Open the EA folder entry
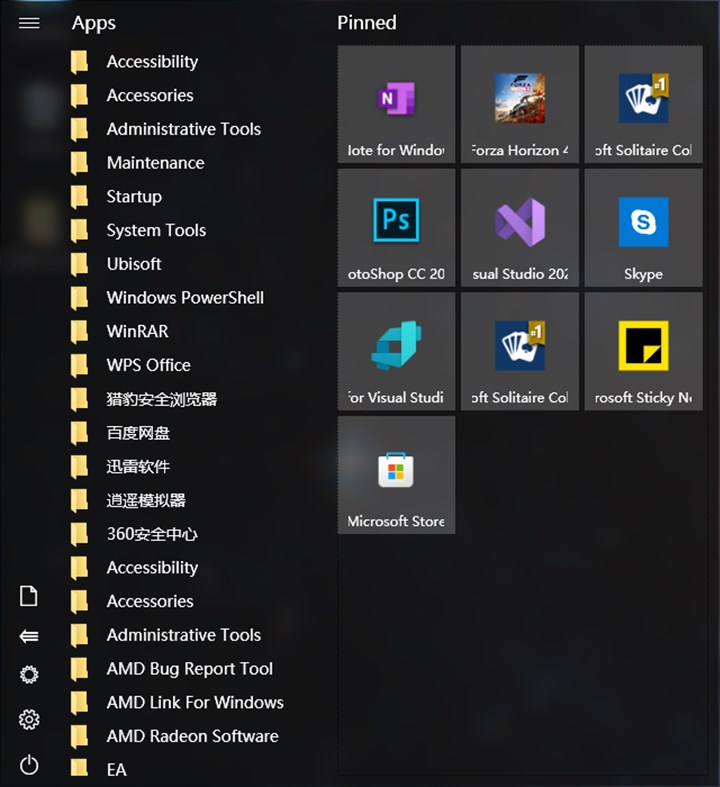This screenshot has width=720, height=787. pyautogui.click(x=98, y=769)
